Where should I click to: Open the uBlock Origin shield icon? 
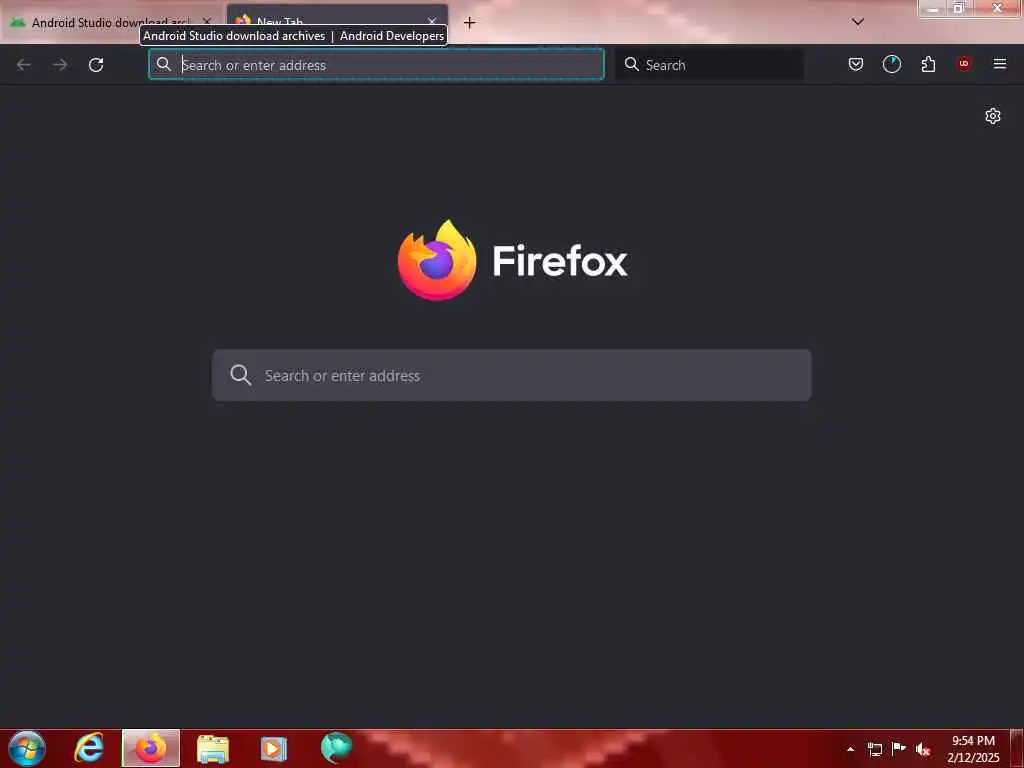(x=964, y=63)
